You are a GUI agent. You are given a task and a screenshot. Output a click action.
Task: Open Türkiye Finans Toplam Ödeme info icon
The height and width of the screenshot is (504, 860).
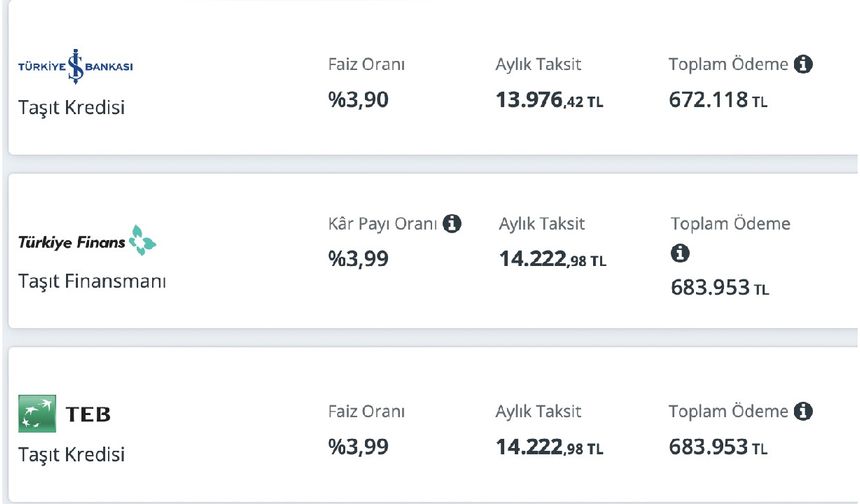(x=680, y=254)
